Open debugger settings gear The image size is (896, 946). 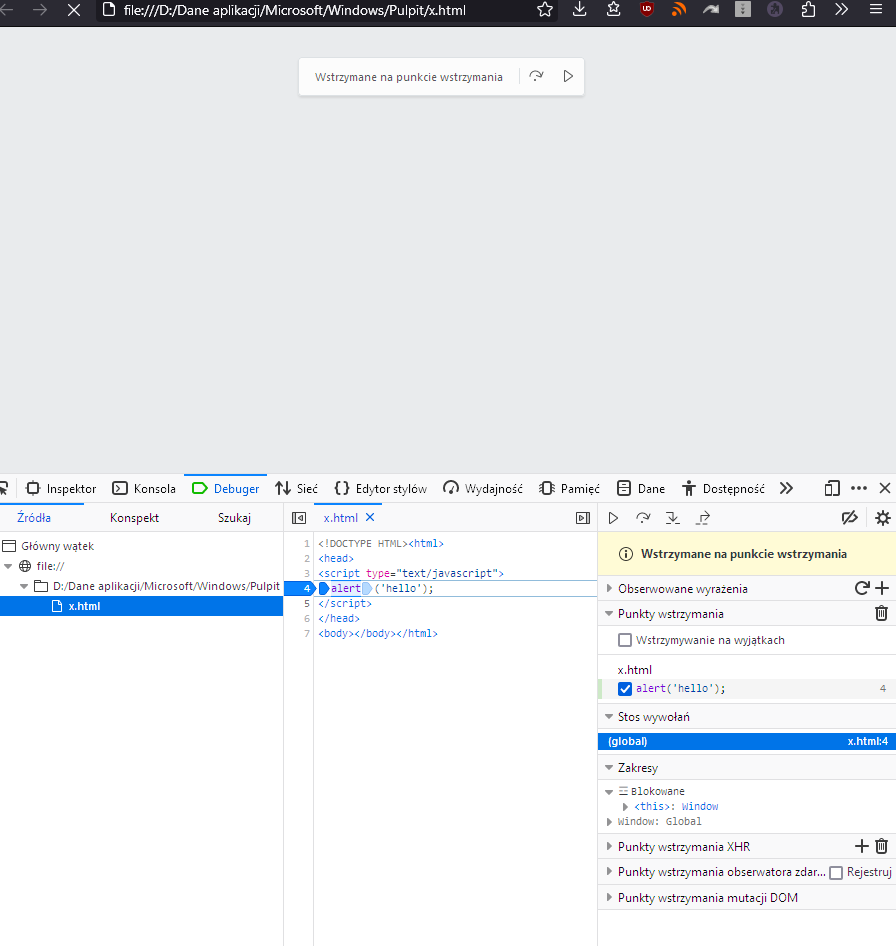[x=882, y=518]
